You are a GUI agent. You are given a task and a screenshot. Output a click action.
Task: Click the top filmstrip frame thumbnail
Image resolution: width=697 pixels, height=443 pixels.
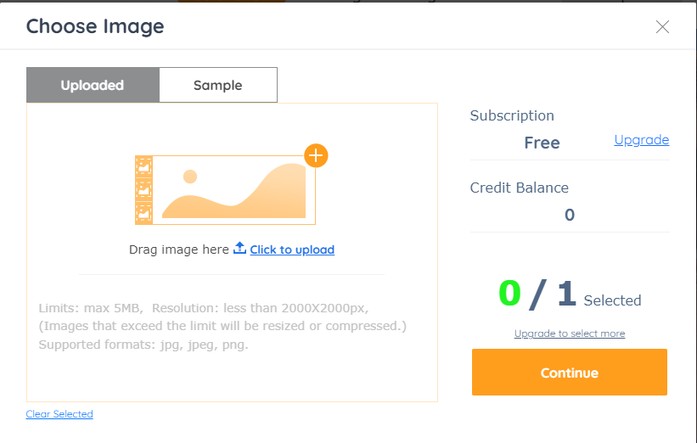[144, 167]
